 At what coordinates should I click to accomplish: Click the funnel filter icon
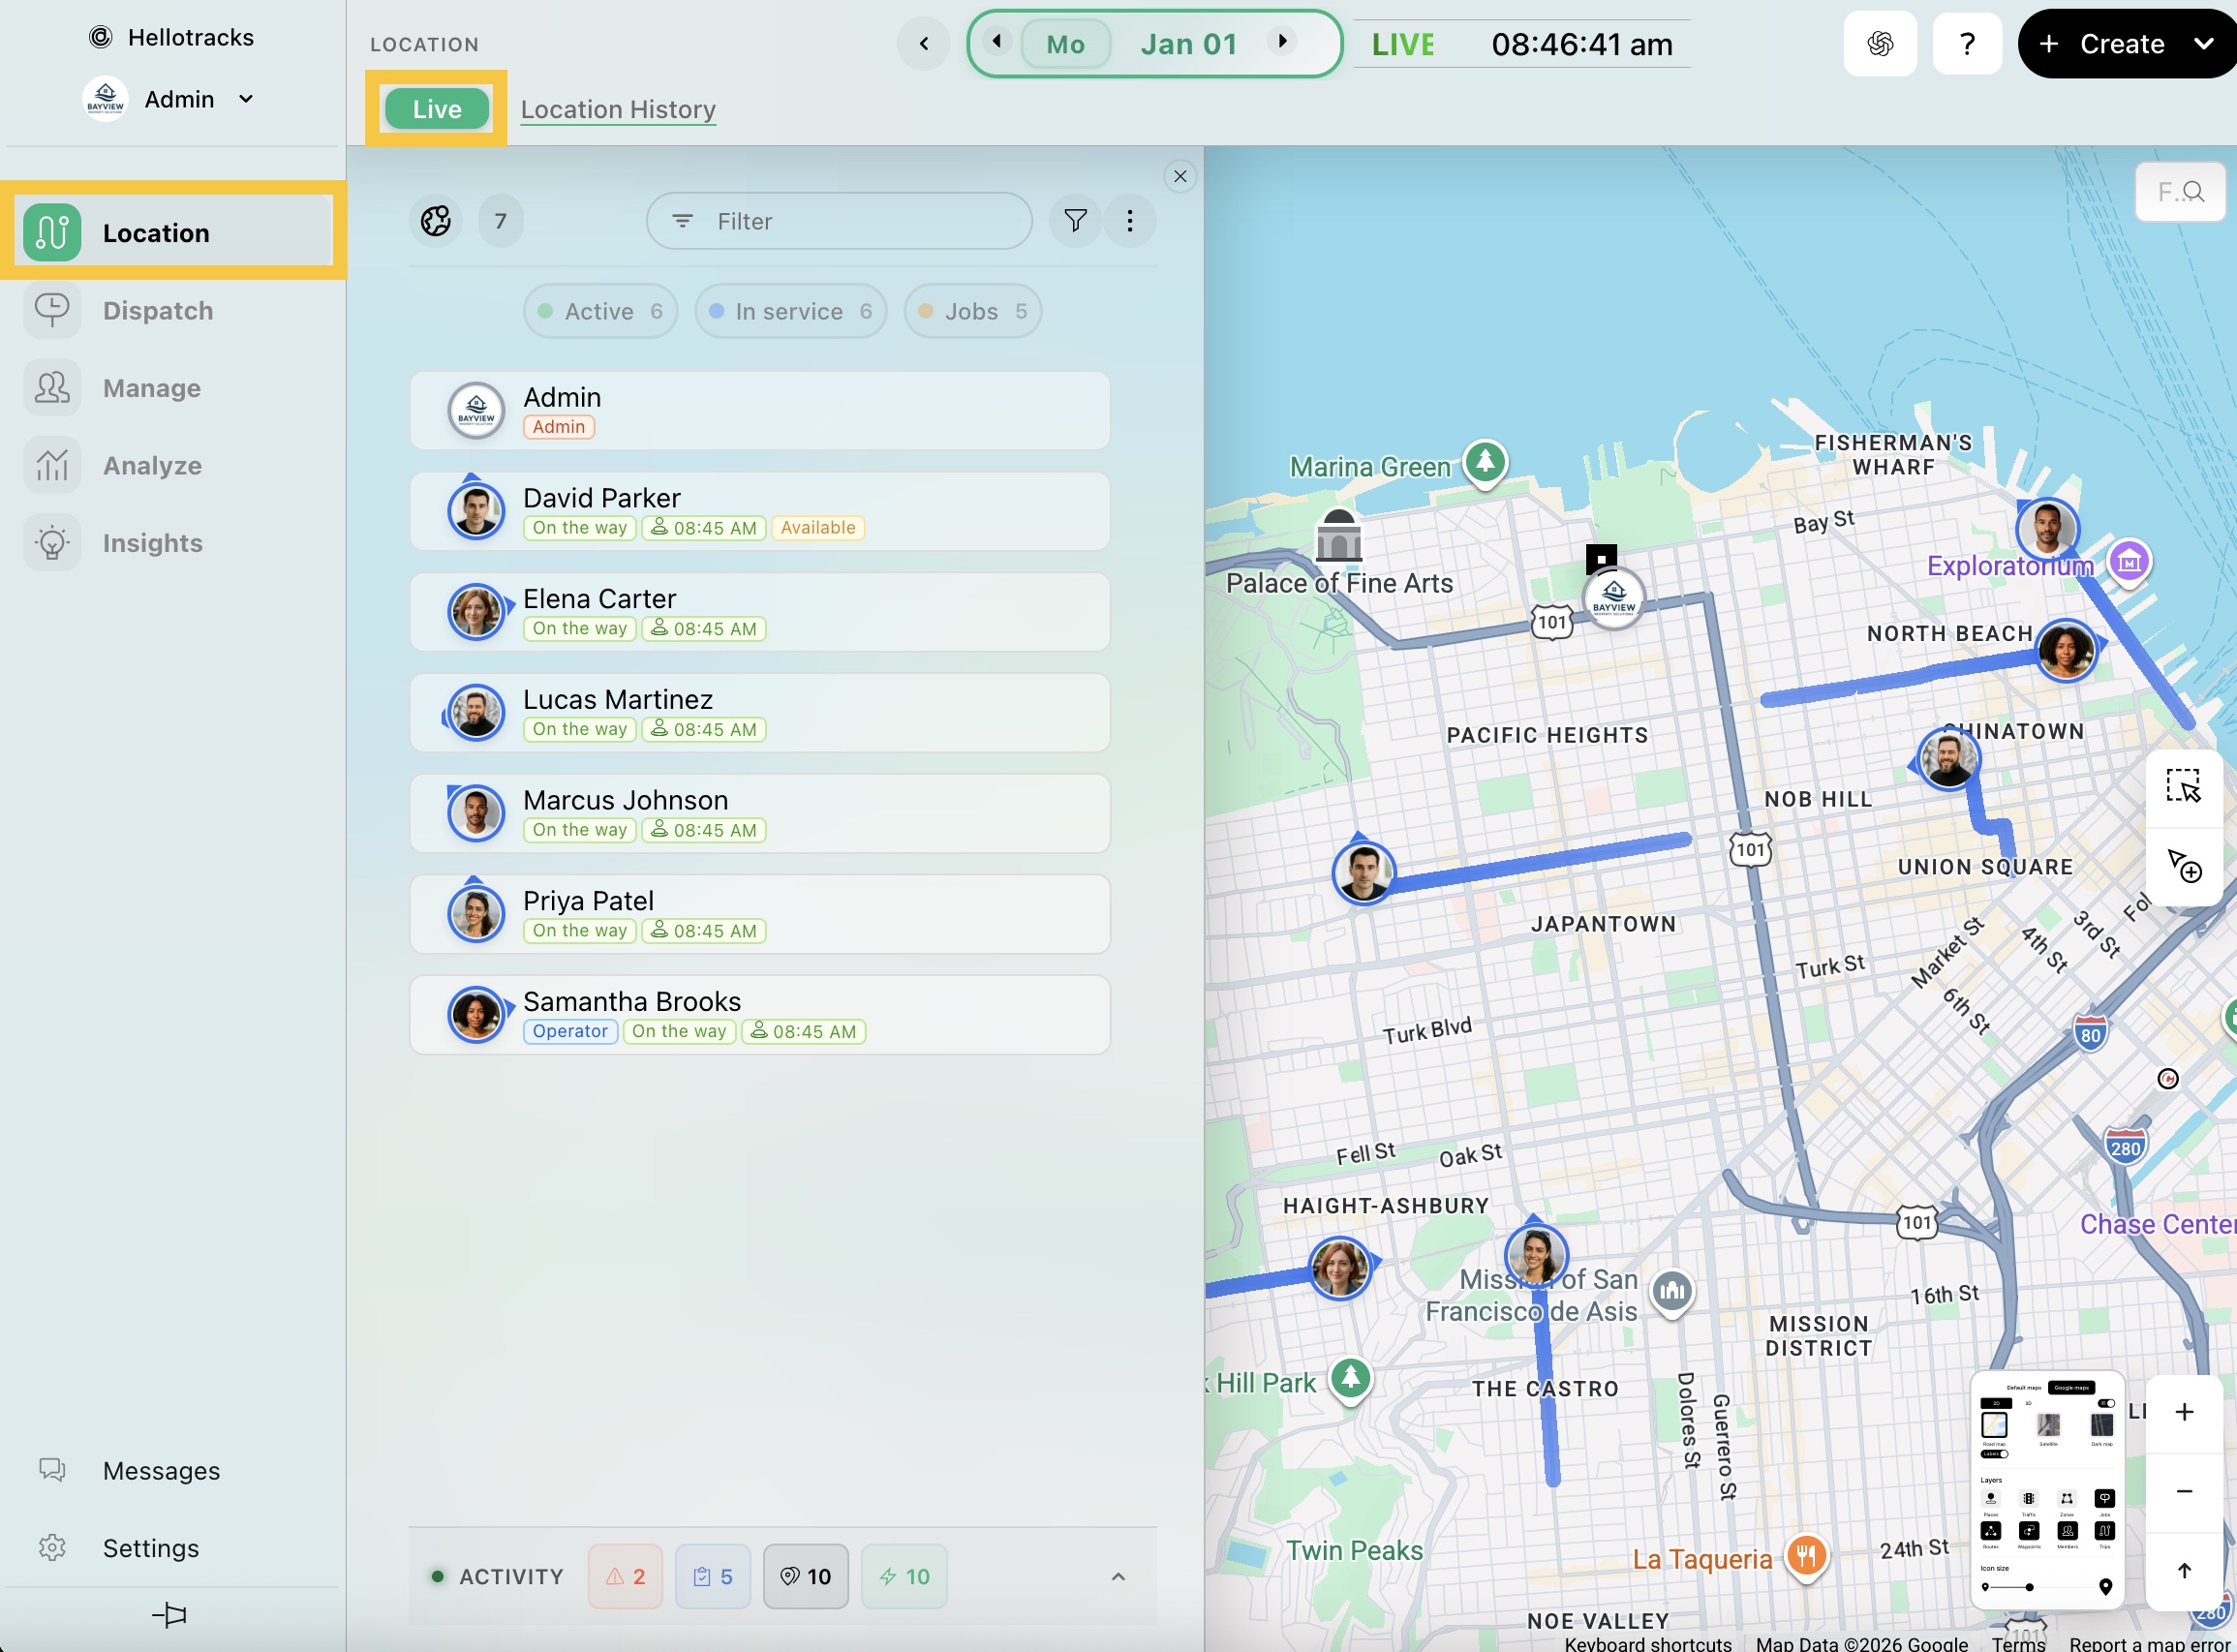[x=1075, y=221]
